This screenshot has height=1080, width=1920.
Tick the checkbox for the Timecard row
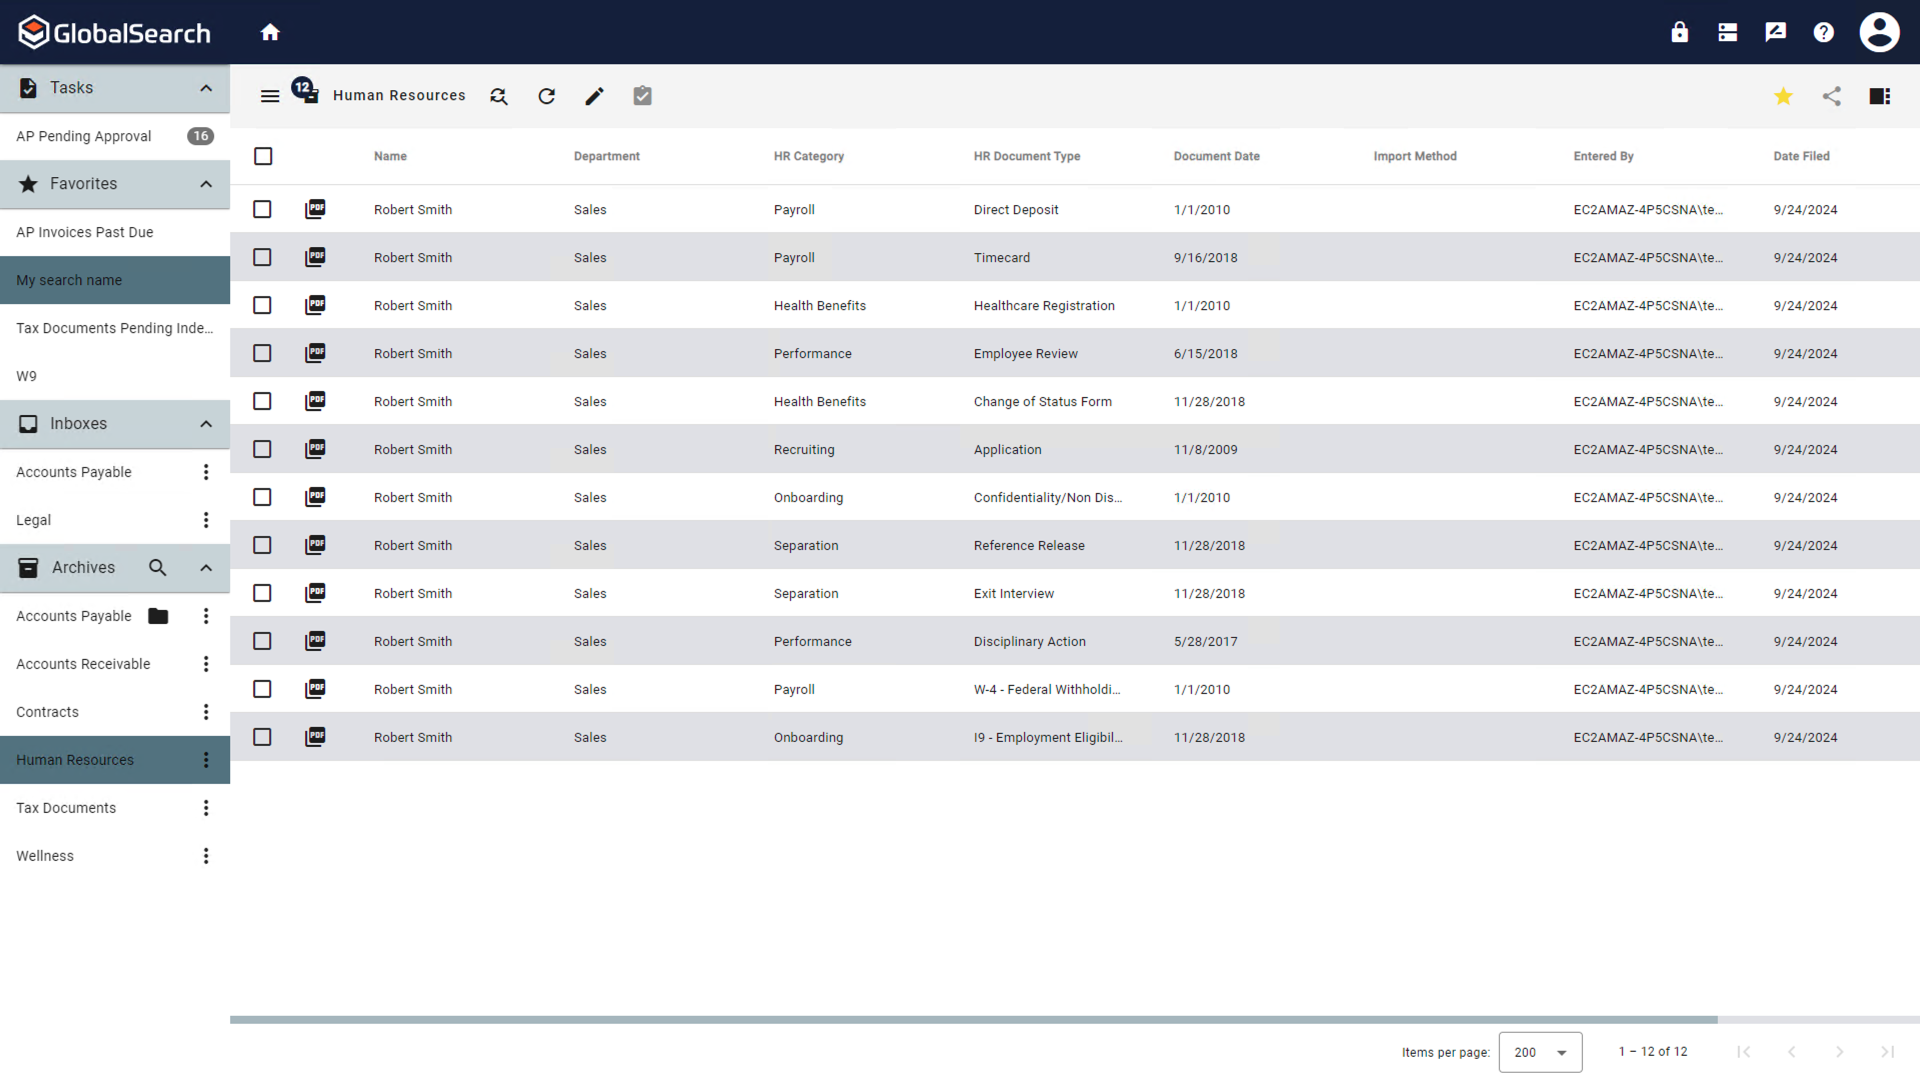coord(261,257)
